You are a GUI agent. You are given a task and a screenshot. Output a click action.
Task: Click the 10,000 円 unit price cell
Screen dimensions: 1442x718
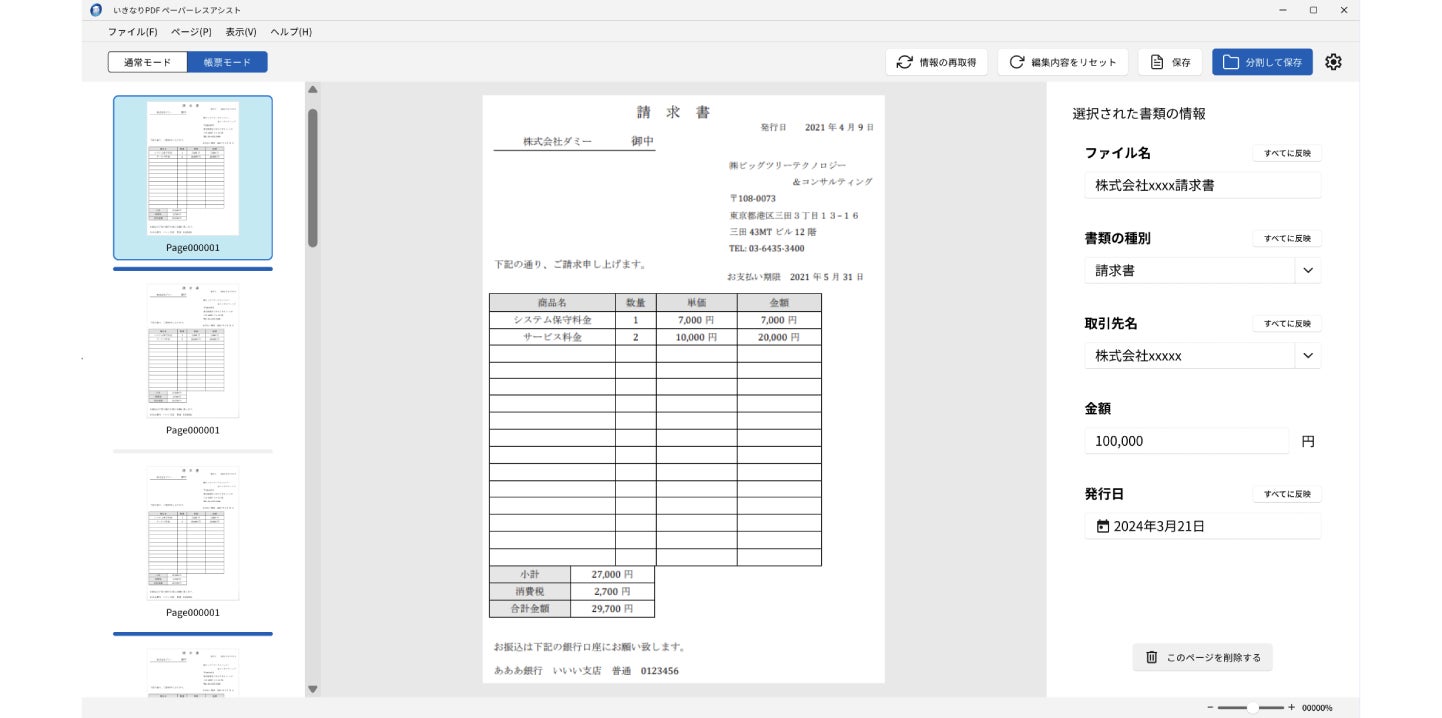click(697, 337)
